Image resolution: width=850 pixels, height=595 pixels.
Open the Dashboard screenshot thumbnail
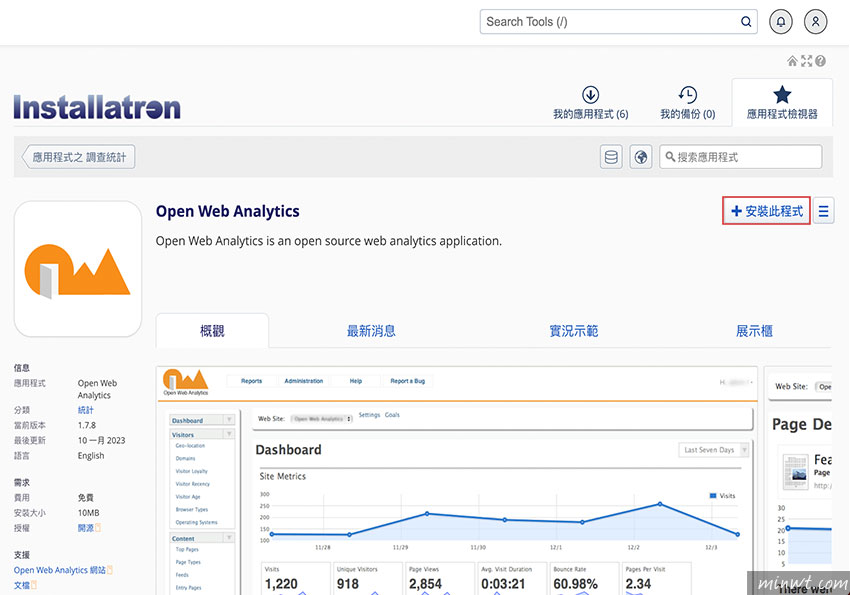[x=457, y=481]
